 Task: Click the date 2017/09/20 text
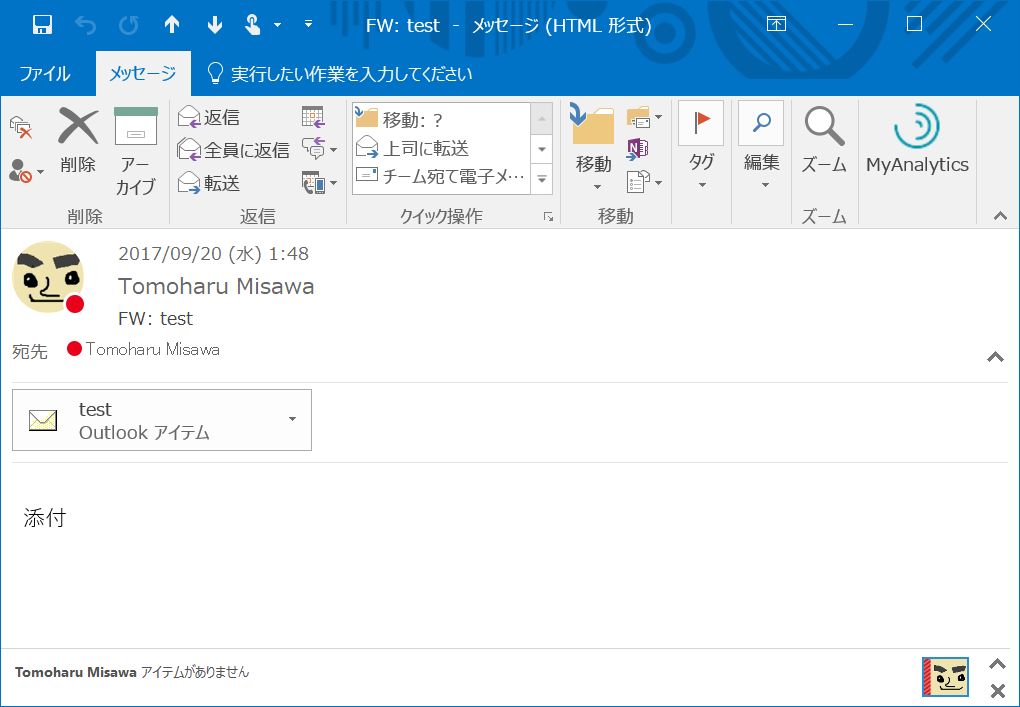coord(213,254)
